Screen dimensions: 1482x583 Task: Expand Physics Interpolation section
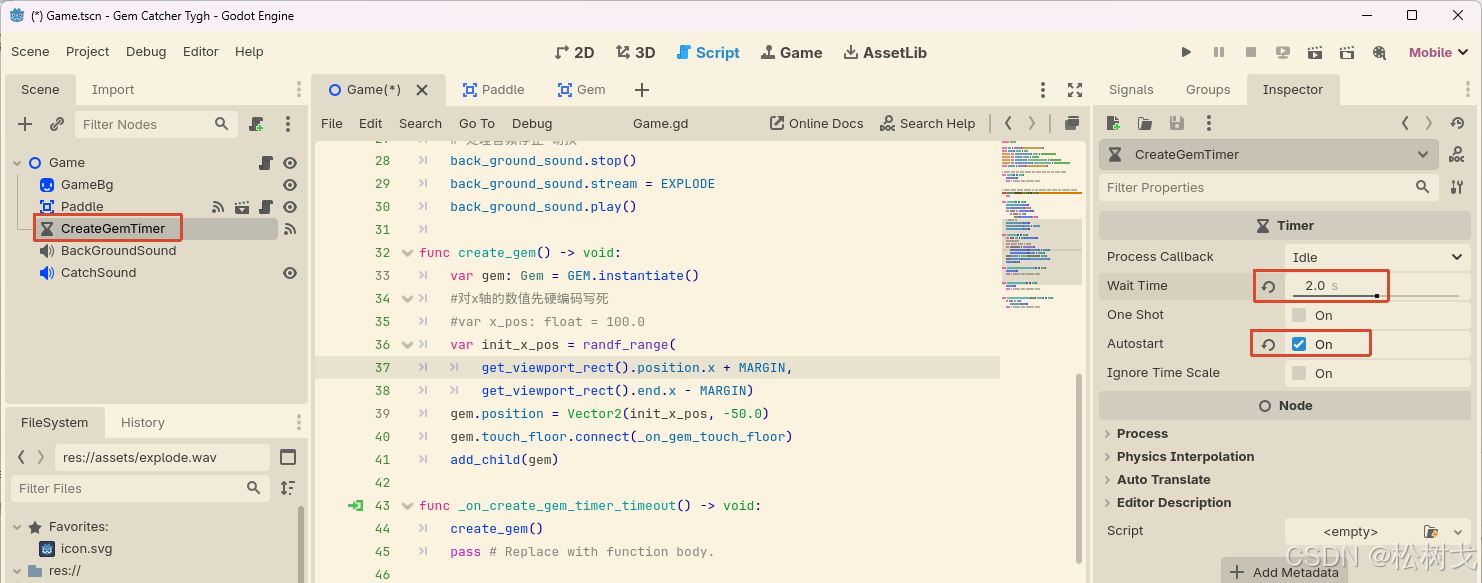(x=1185, y=457)
